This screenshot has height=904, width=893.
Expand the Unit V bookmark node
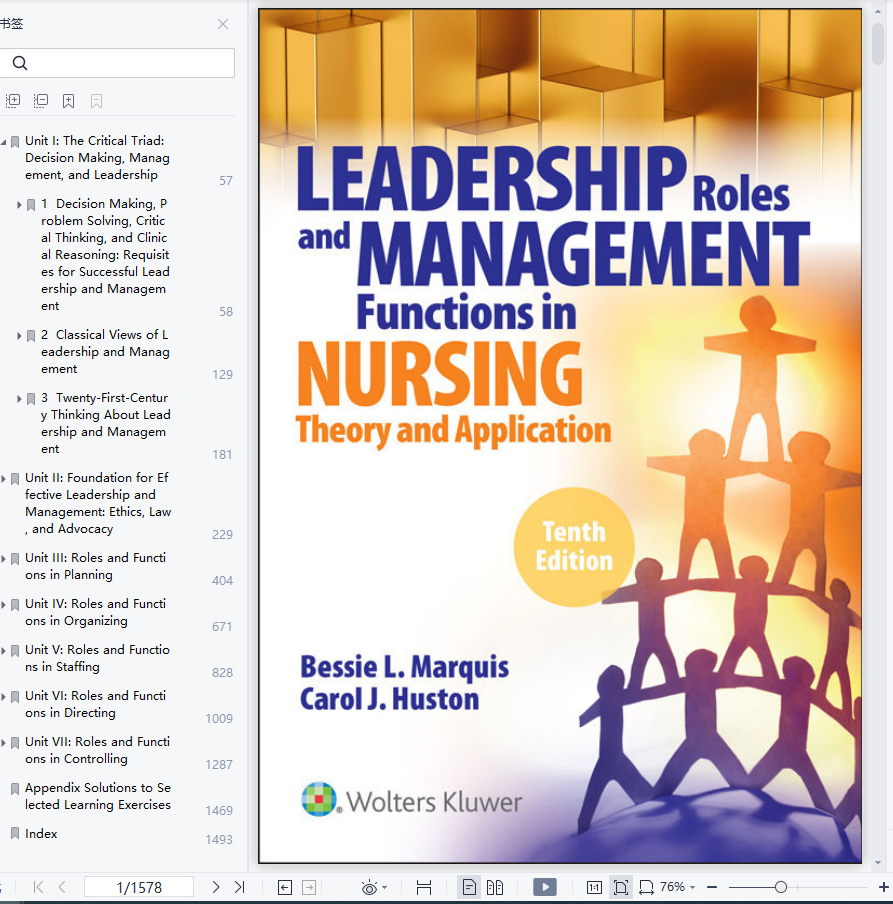tap(3, 651)
